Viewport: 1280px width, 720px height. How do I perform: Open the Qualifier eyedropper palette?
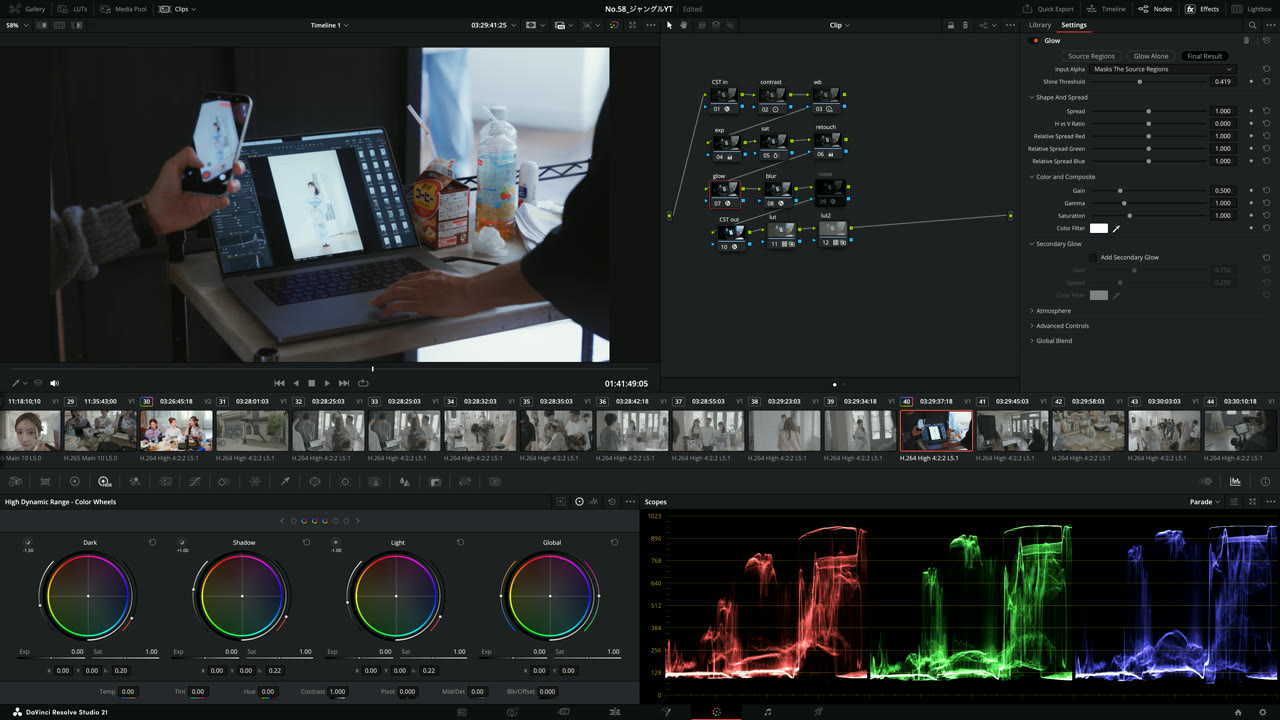tap(285, 482)
